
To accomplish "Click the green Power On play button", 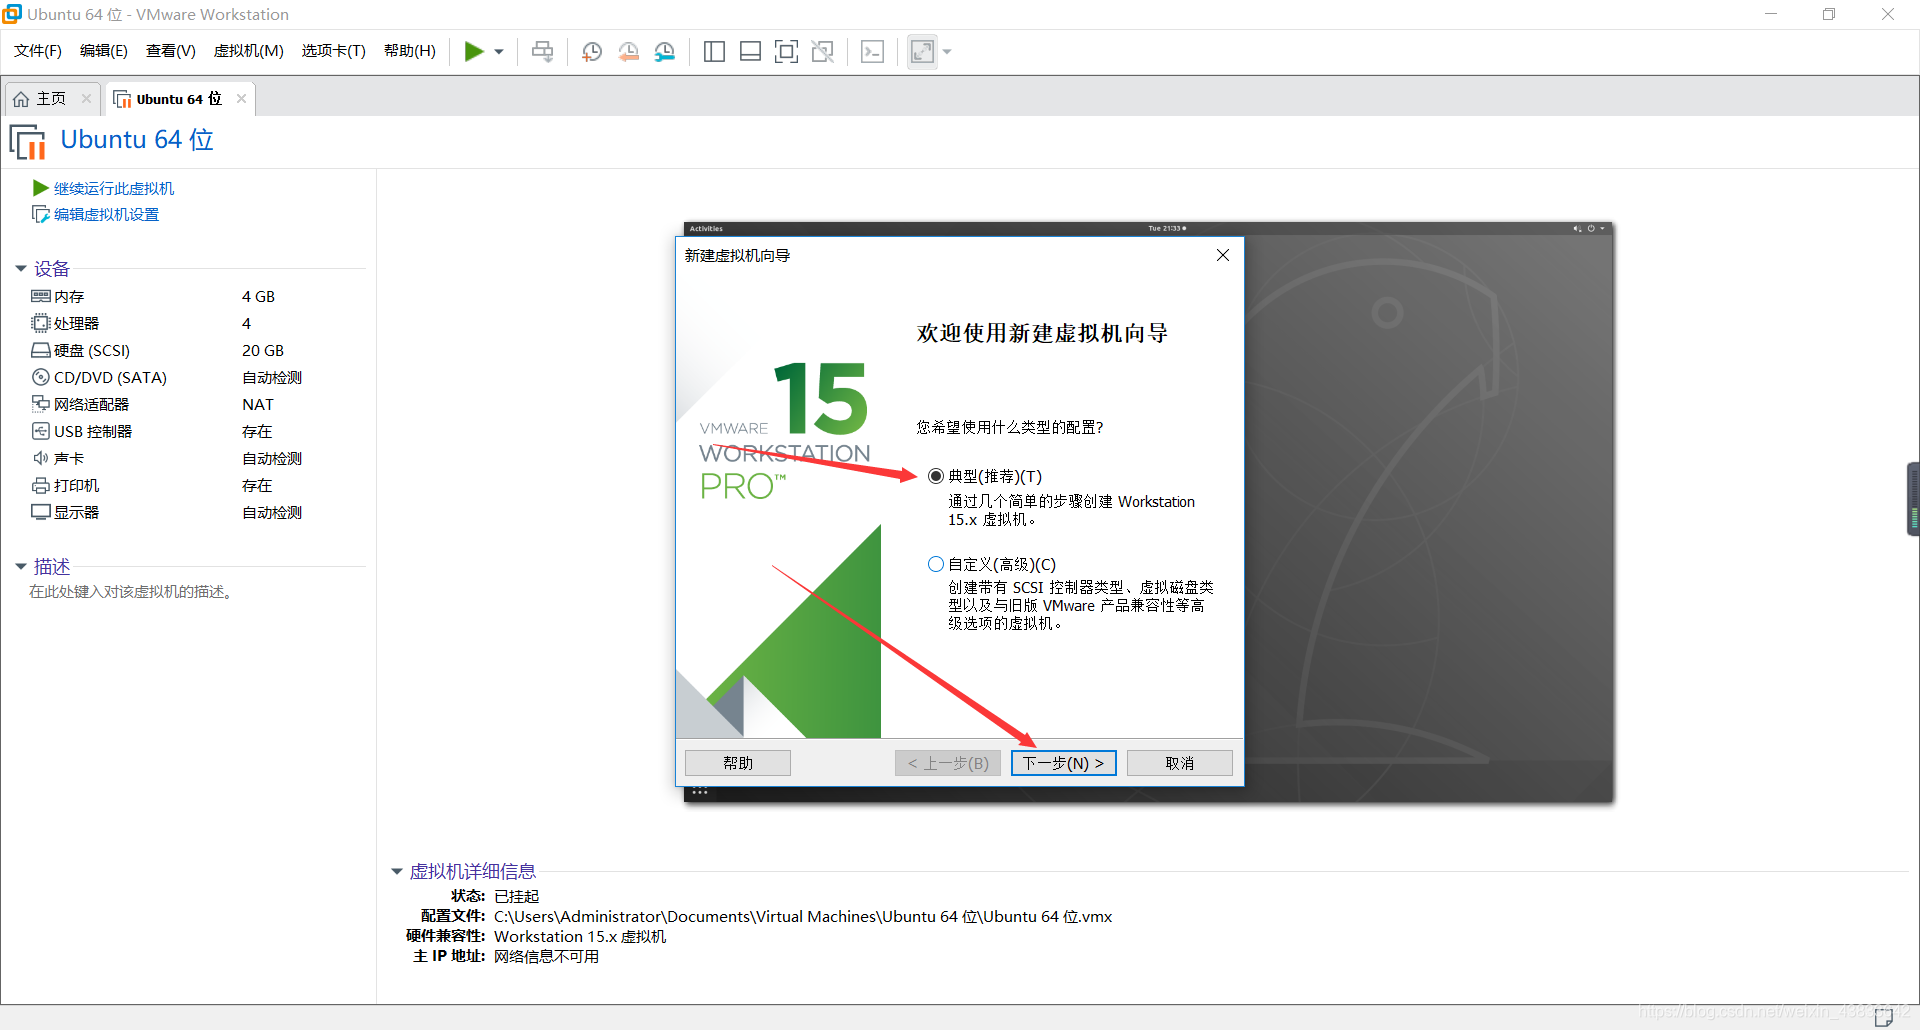I will (x=474, y=51).
